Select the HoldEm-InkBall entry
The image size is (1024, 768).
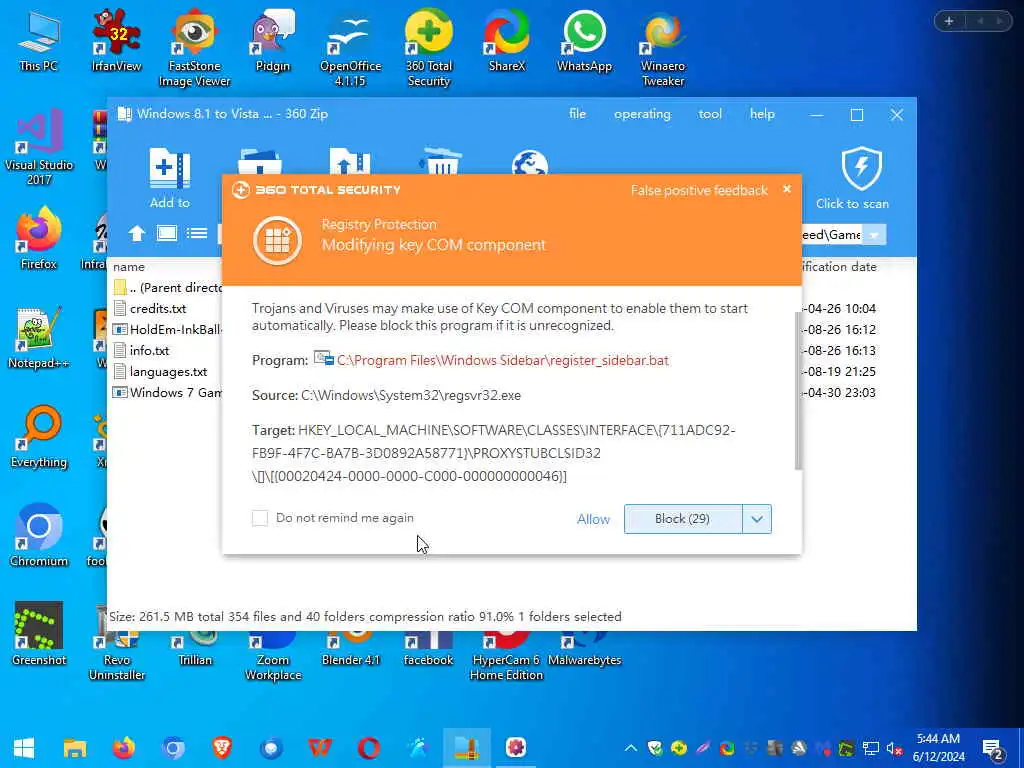[167, 330]
